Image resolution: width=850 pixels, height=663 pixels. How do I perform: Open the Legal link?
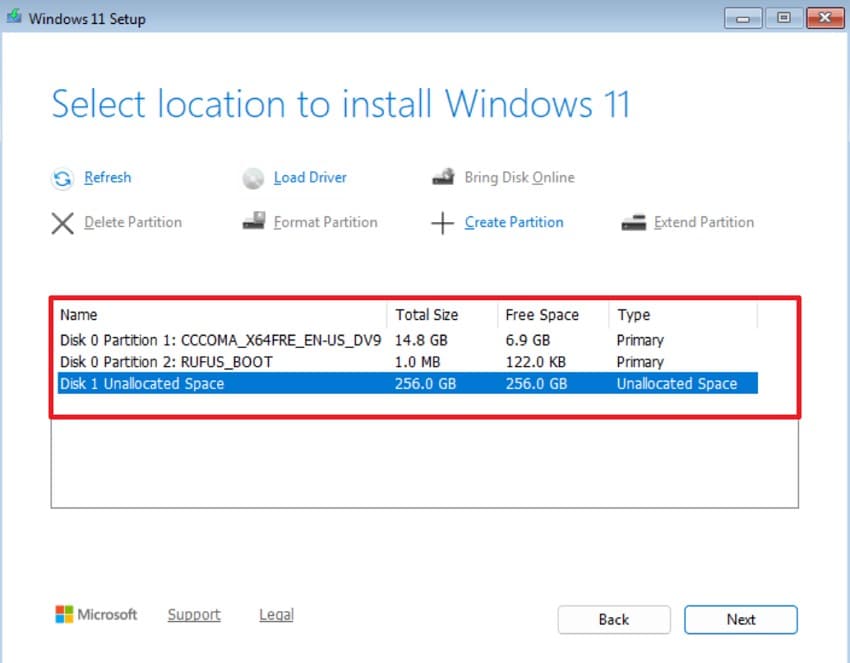(276, 614)
